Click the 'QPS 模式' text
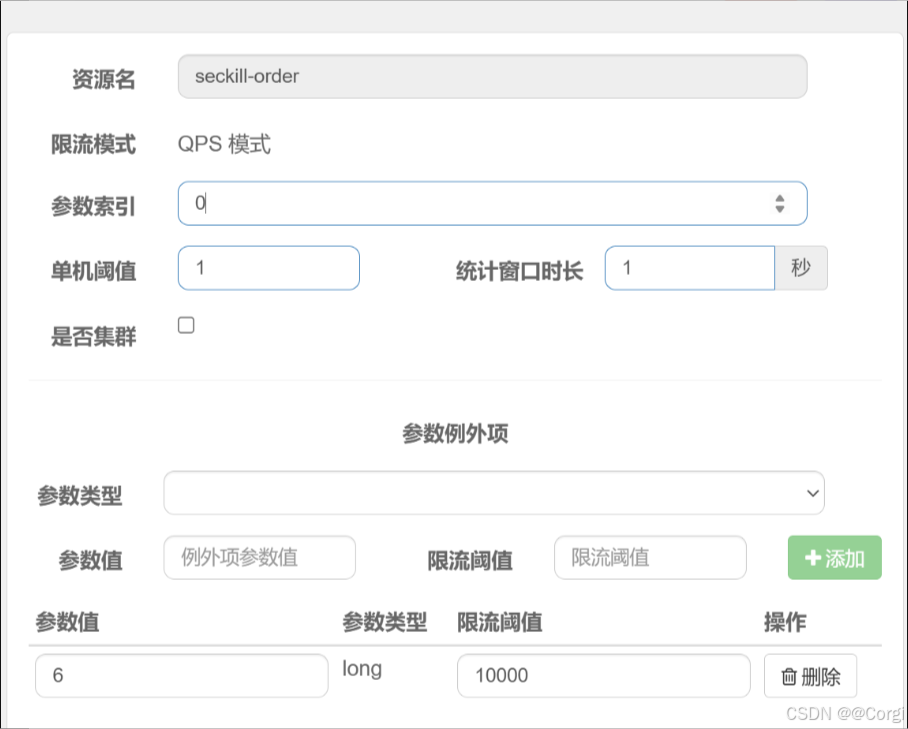The width and height of the screenshot is (908, 729). (224, 144)
